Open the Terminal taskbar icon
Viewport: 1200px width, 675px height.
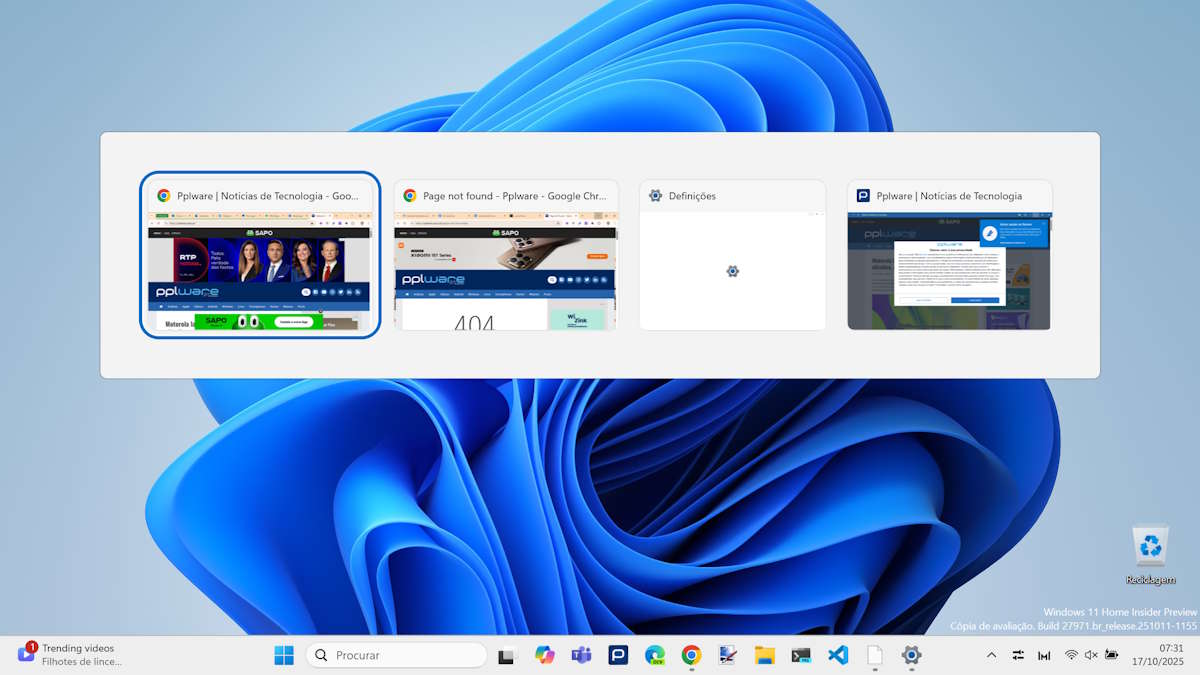point(801,655)
